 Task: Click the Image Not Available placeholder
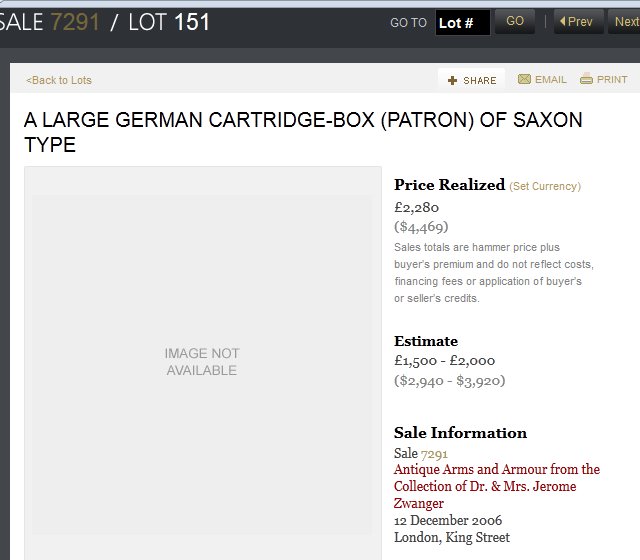click(x=202, y=362)
